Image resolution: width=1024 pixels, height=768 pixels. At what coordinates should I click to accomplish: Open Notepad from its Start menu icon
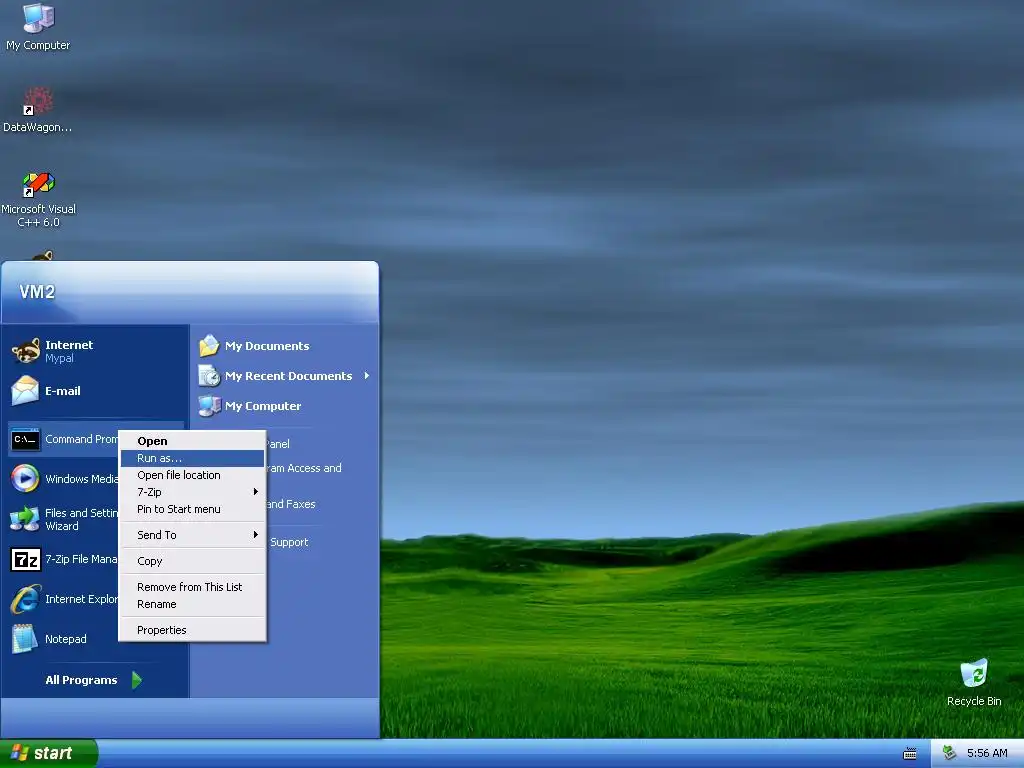25,639
